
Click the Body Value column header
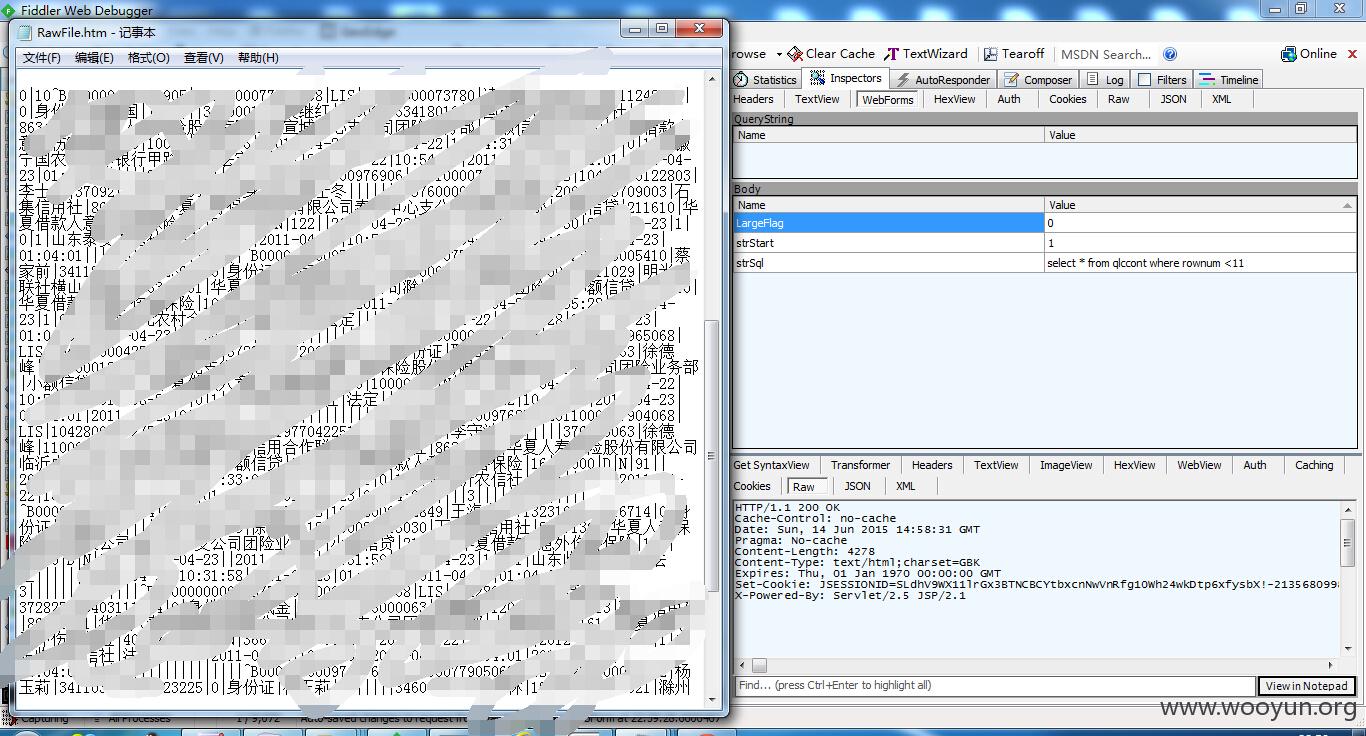1200,205
